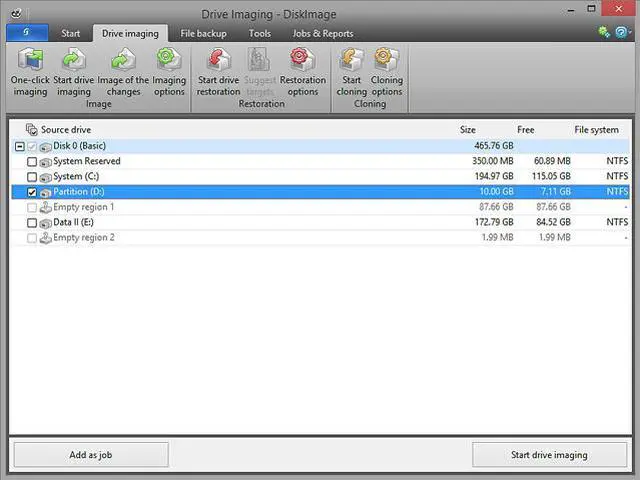Switch to the File backup tab
This screenshot has height=480, width=640.
(203, 33)
